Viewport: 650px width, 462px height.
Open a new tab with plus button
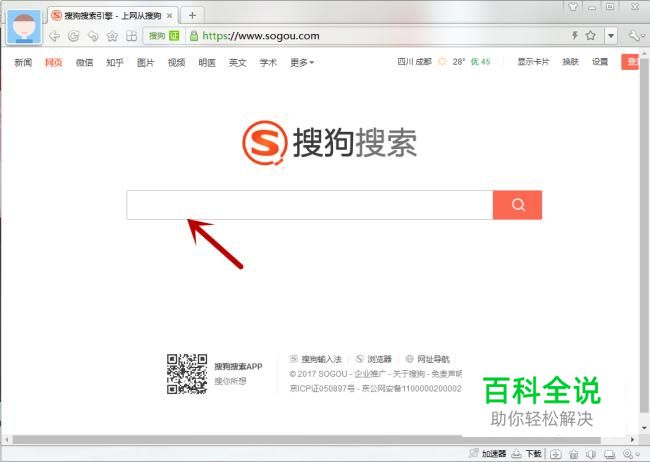(192, 15)
